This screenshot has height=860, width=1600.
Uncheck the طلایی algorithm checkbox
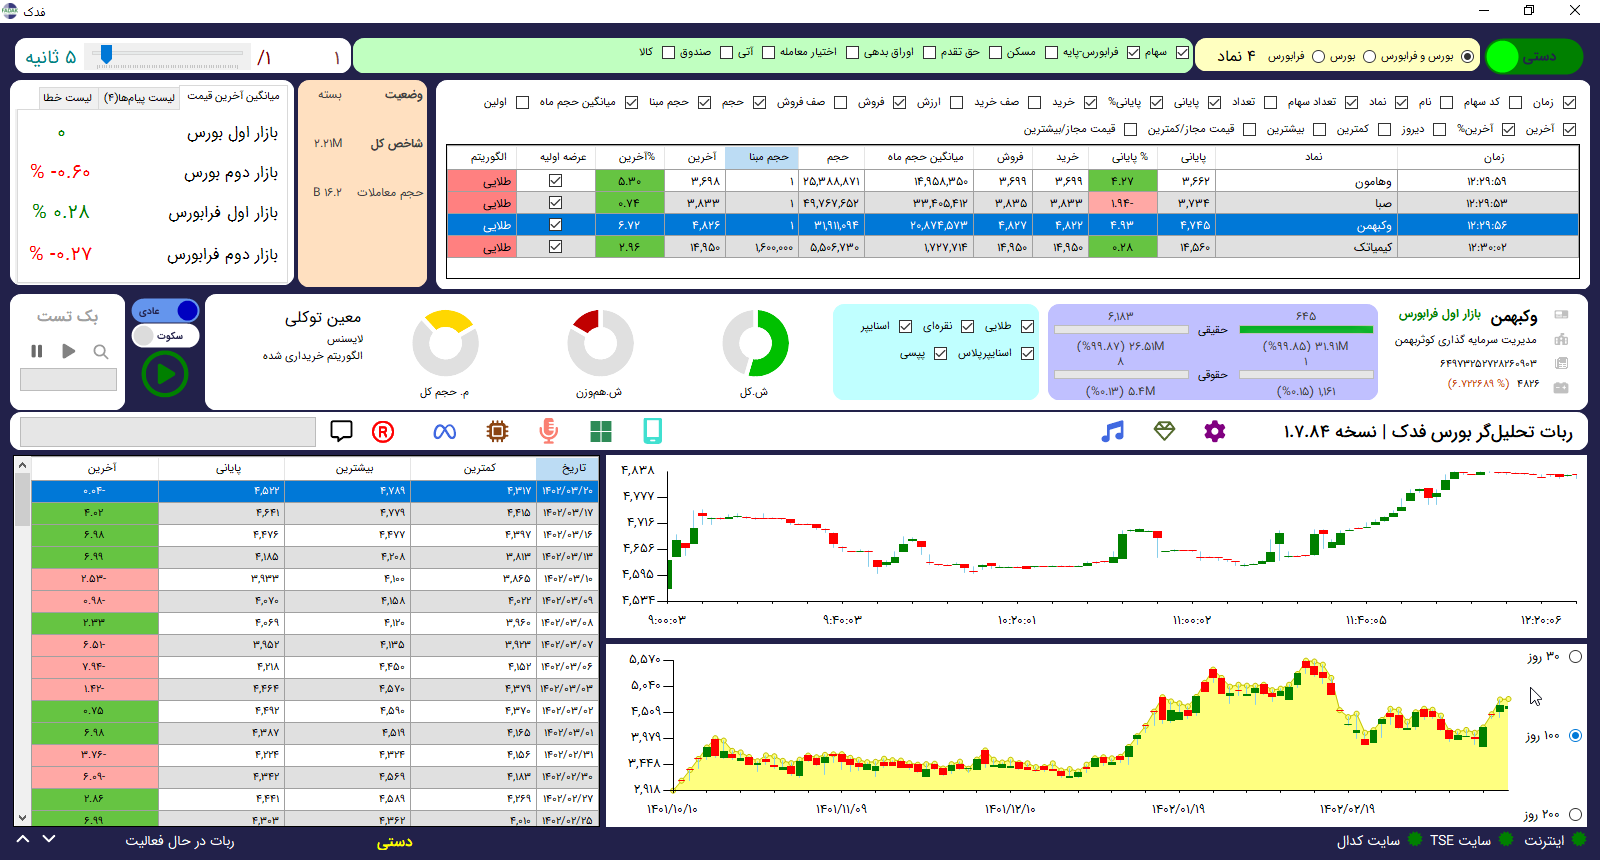[1027, 326]
